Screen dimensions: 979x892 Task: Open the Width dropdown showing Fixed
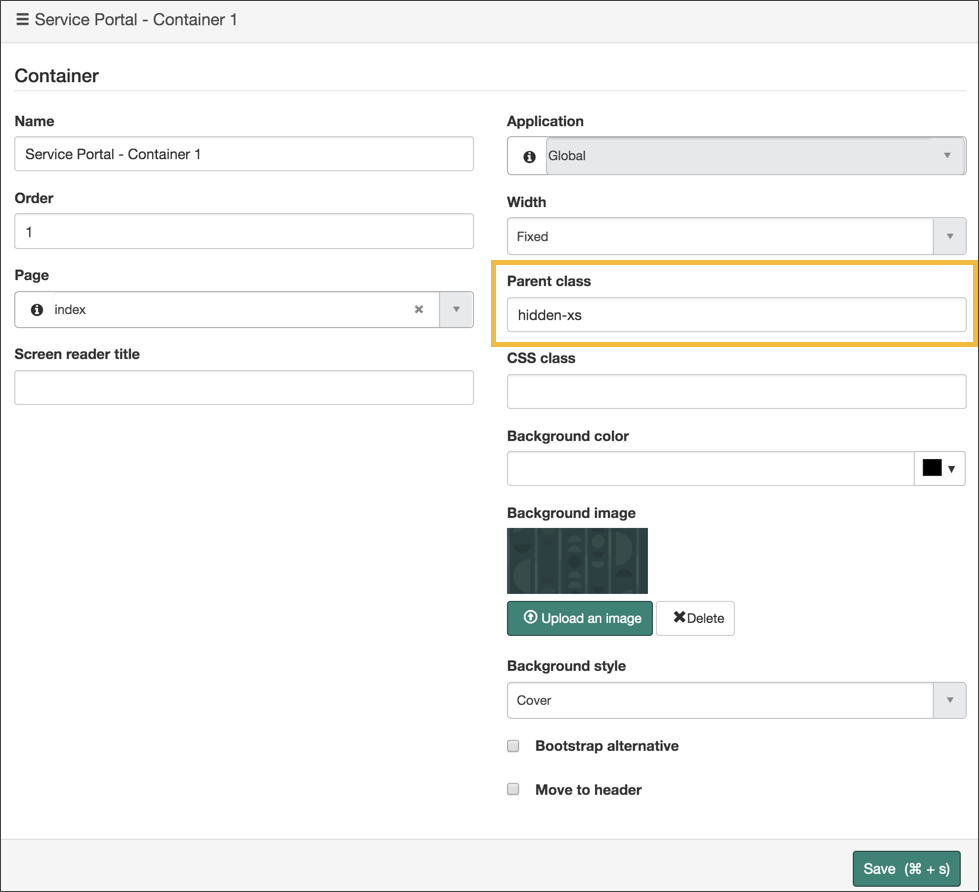(x=948, y=236)
